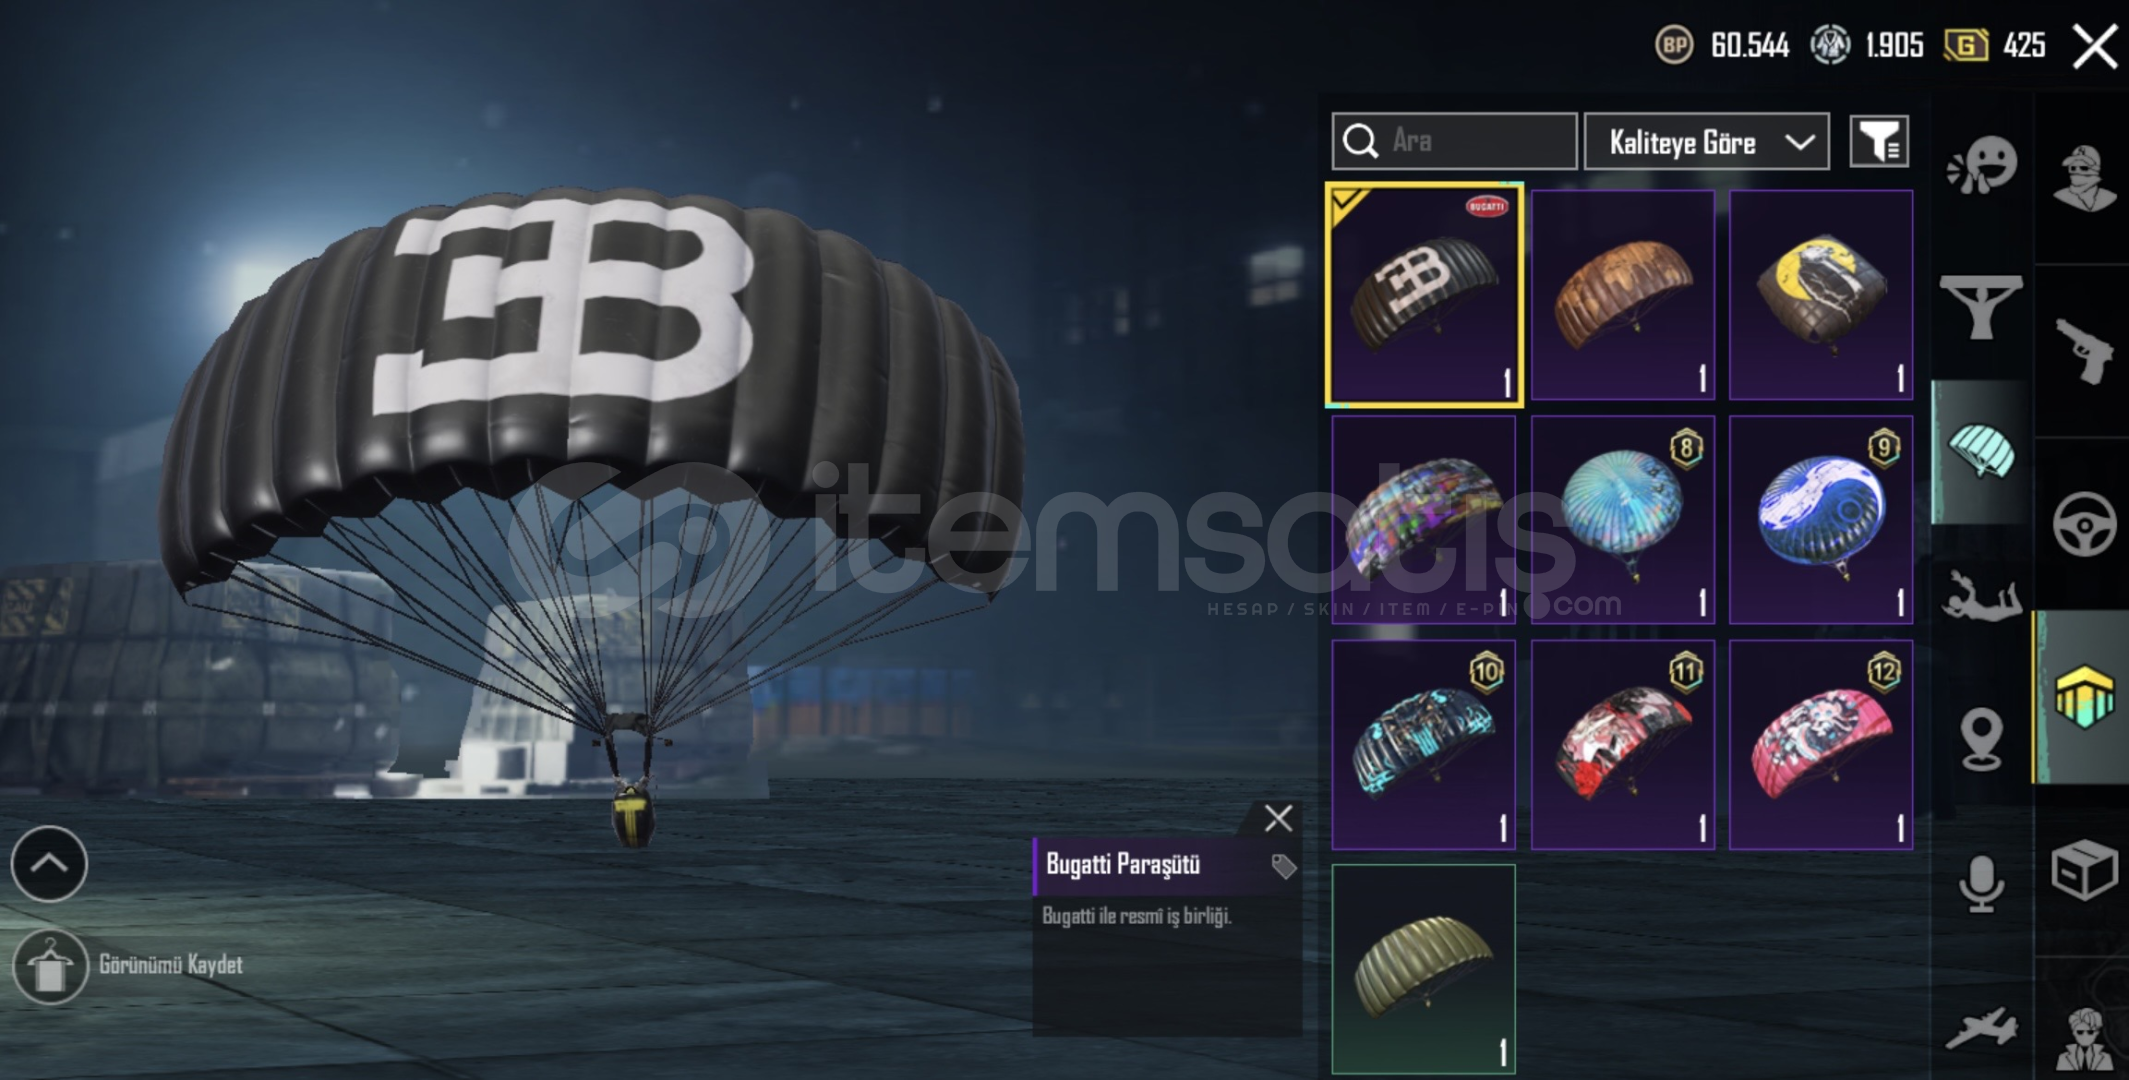Image resolution: width=2129 pixels, height=1080 pixels.
Task: Open the steering wheel vehicles category
Action: (x=2085, y=524)
